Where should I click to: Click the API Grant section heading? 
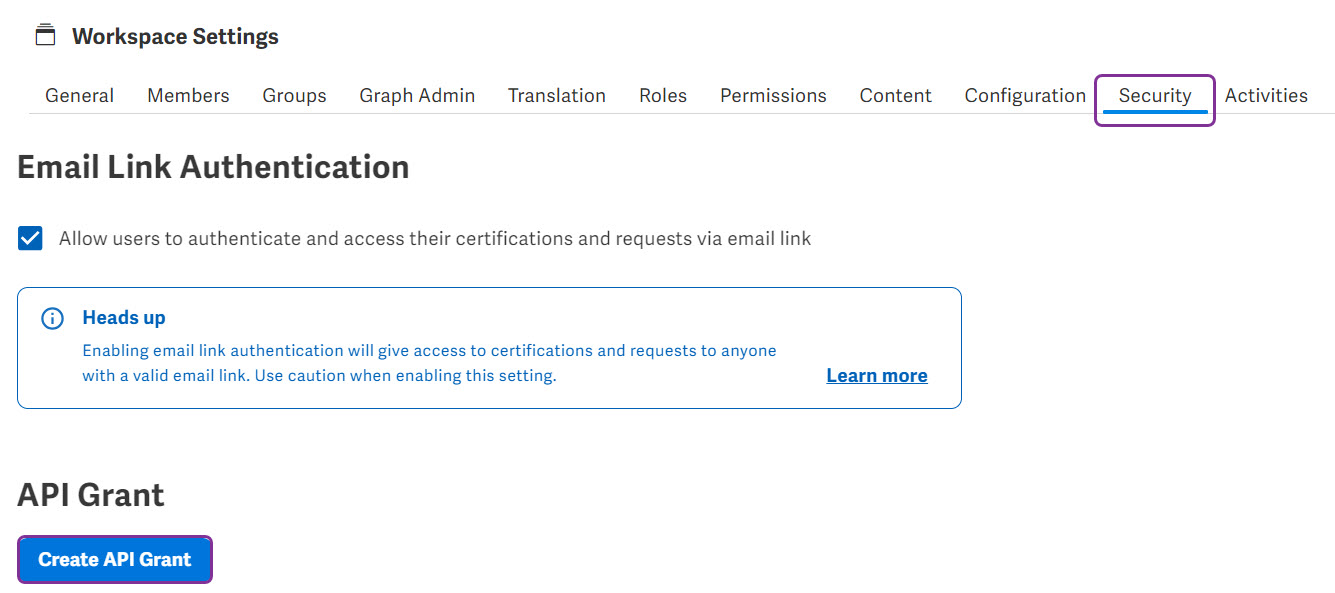pos(90,494)
